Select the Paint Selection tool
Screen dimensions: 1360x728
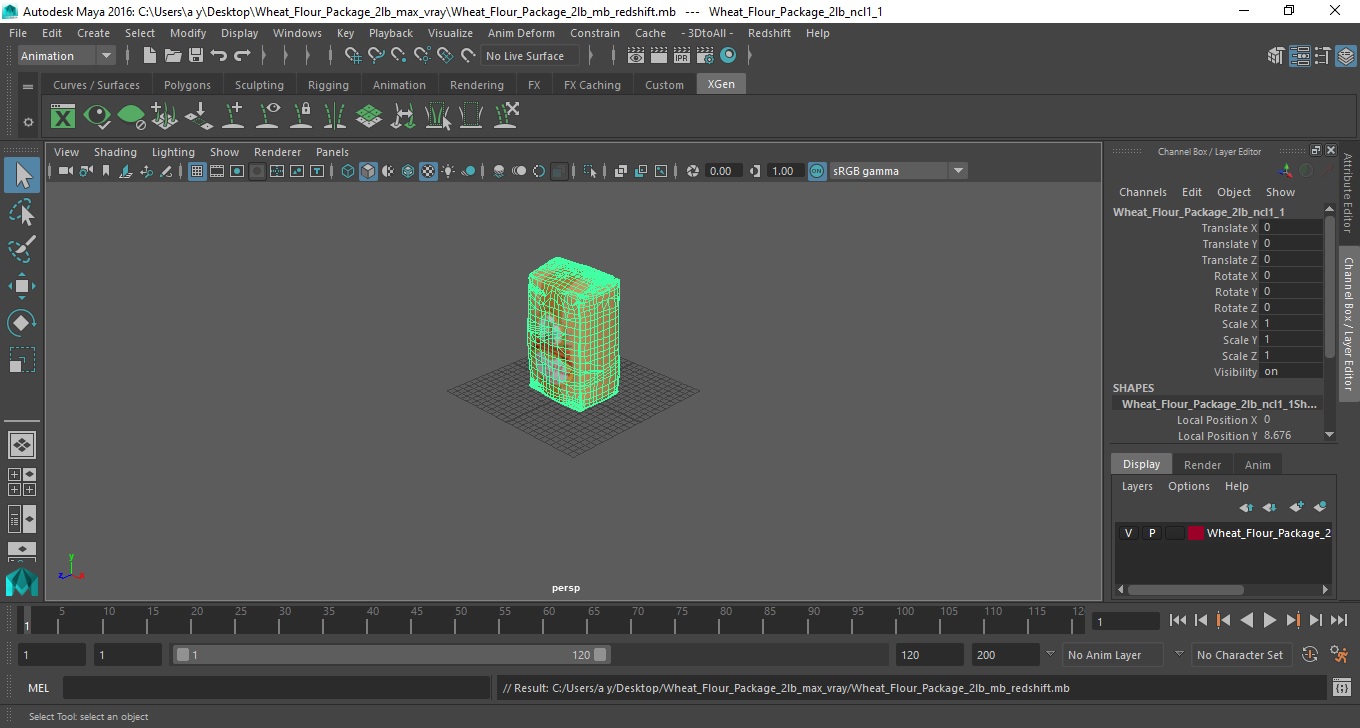[x=22, y=249]
